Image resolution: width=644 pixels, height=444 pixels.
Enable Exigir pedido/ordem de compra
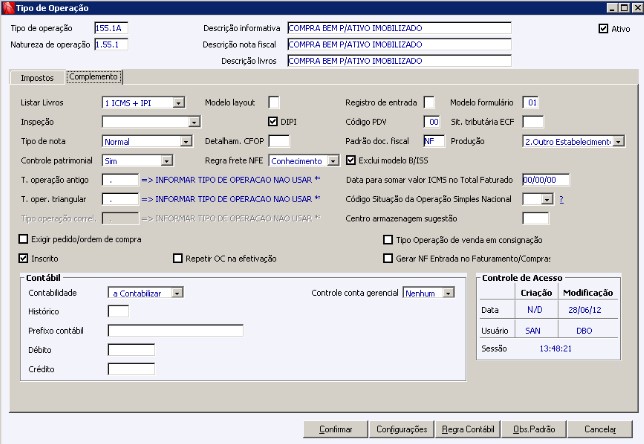tap(23, 239)
